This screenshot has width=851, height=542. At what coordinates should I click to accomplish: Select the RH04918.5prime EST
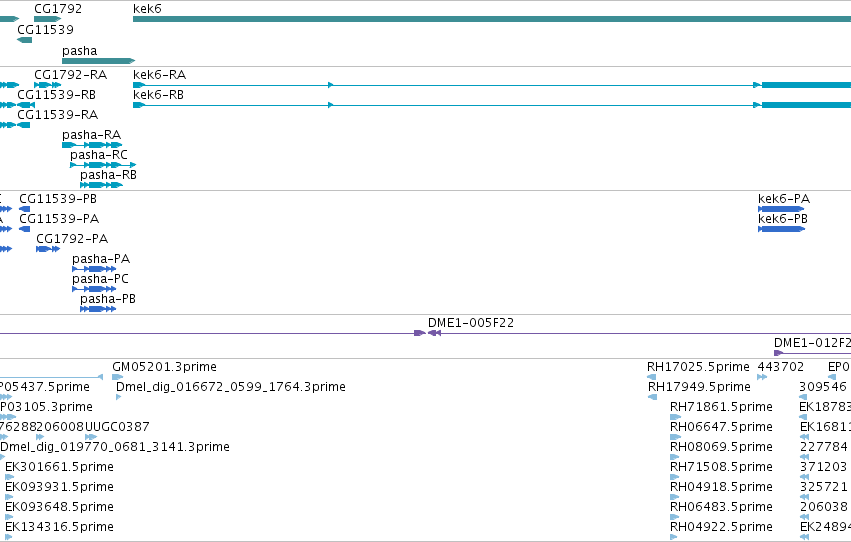[x=675, y=497]
